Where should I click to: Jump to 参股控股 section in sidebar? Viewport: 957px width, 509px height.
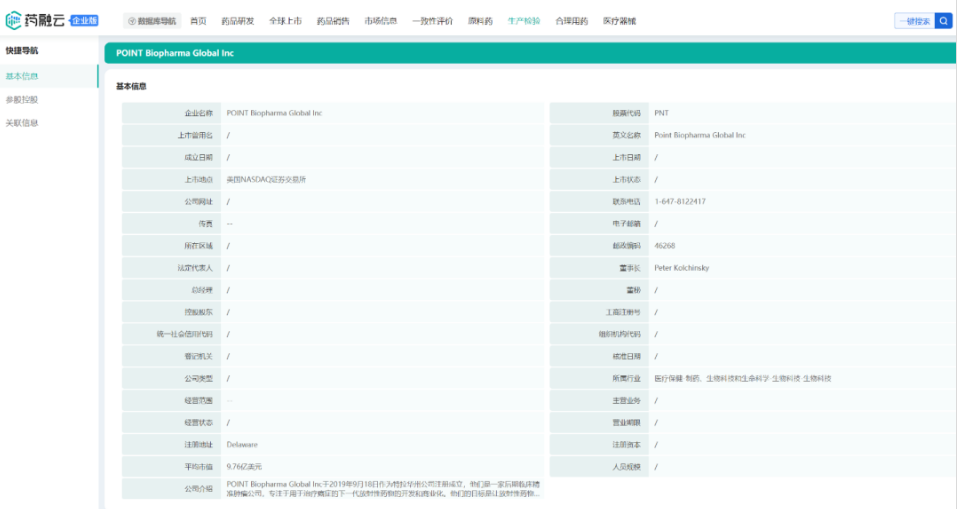pyautogui.click(x=22, y=100)
